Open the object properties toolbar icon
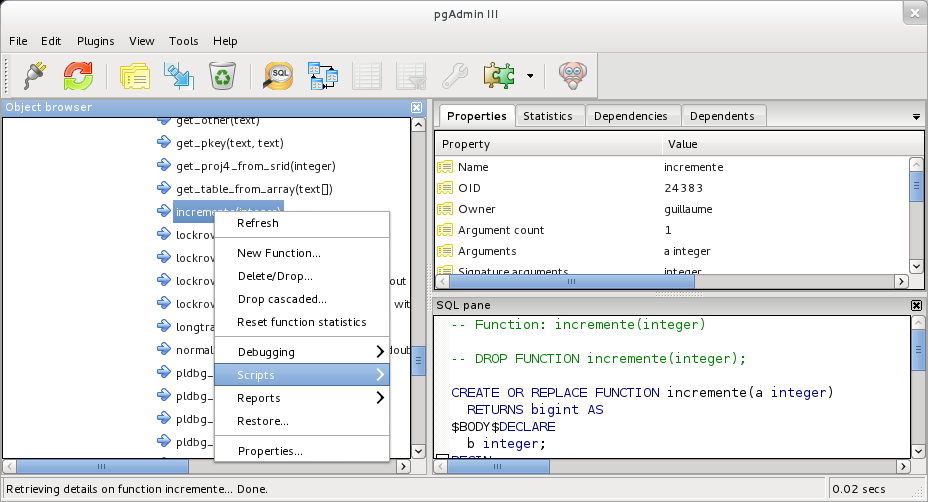 coord(135,76)
